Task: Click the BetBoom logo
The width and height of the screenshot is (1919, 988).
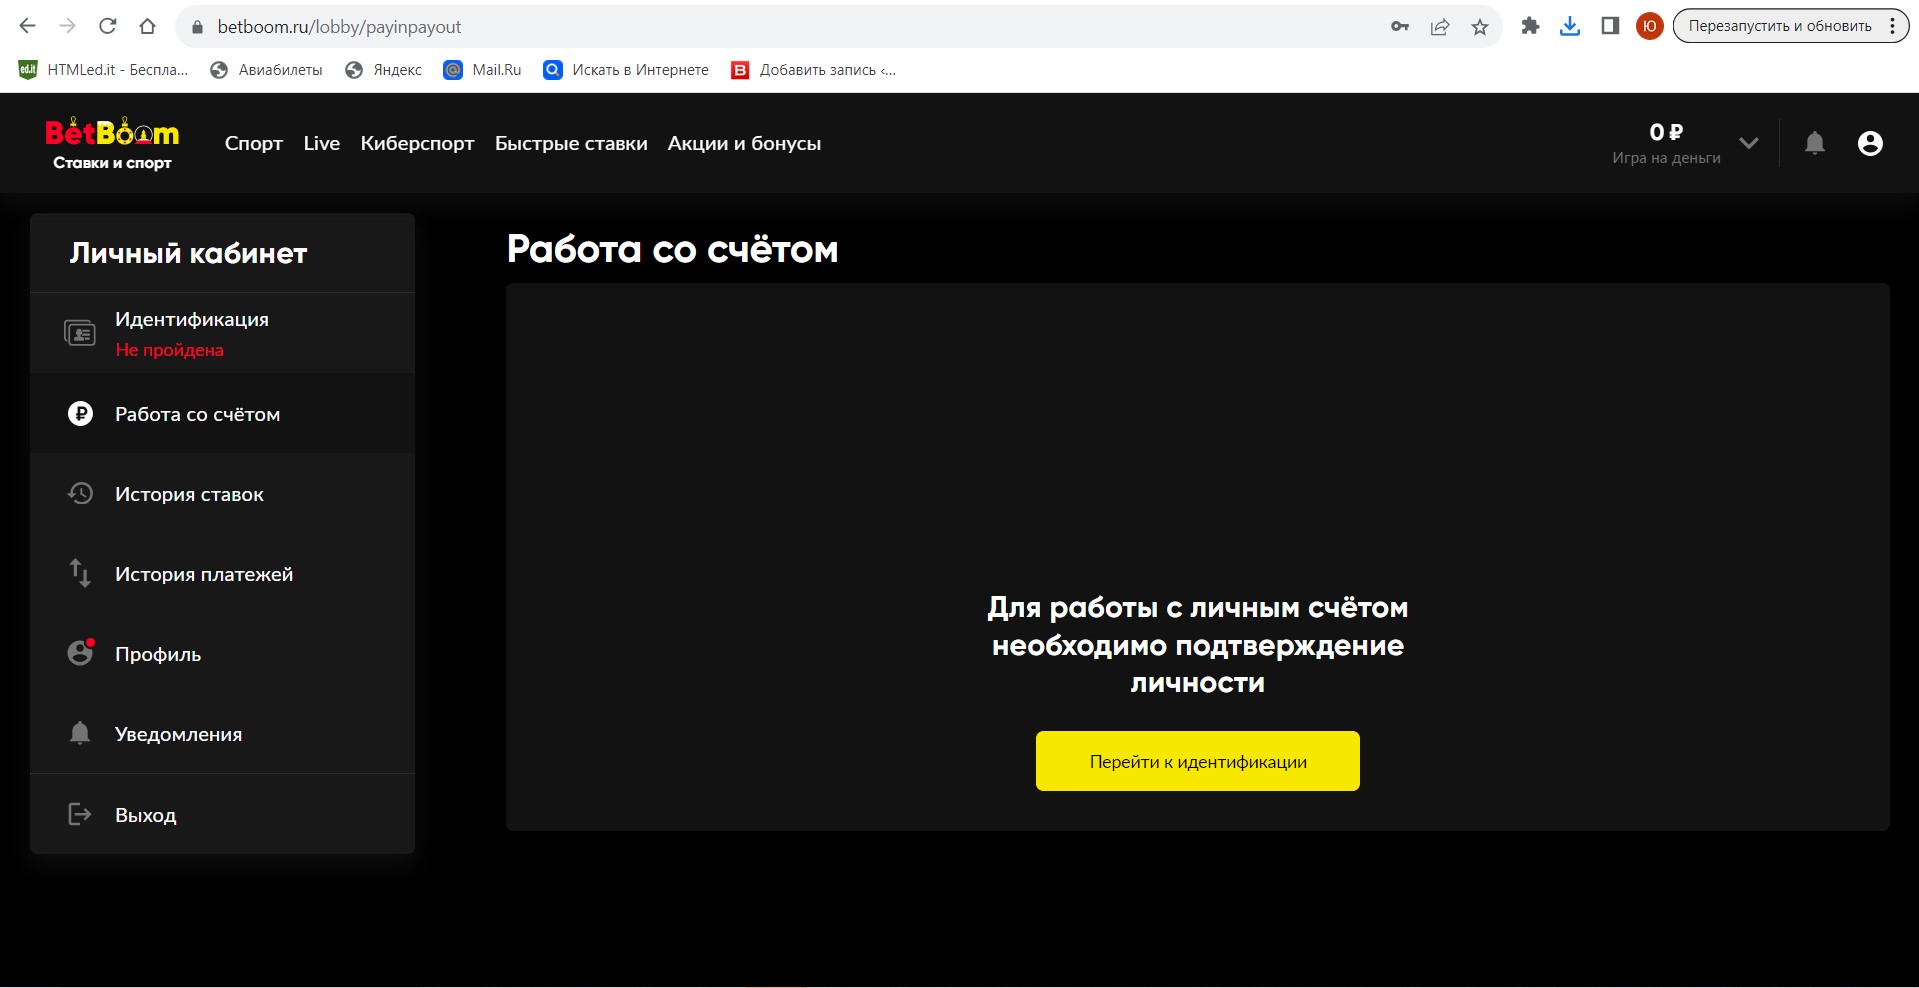Action: 112,143
